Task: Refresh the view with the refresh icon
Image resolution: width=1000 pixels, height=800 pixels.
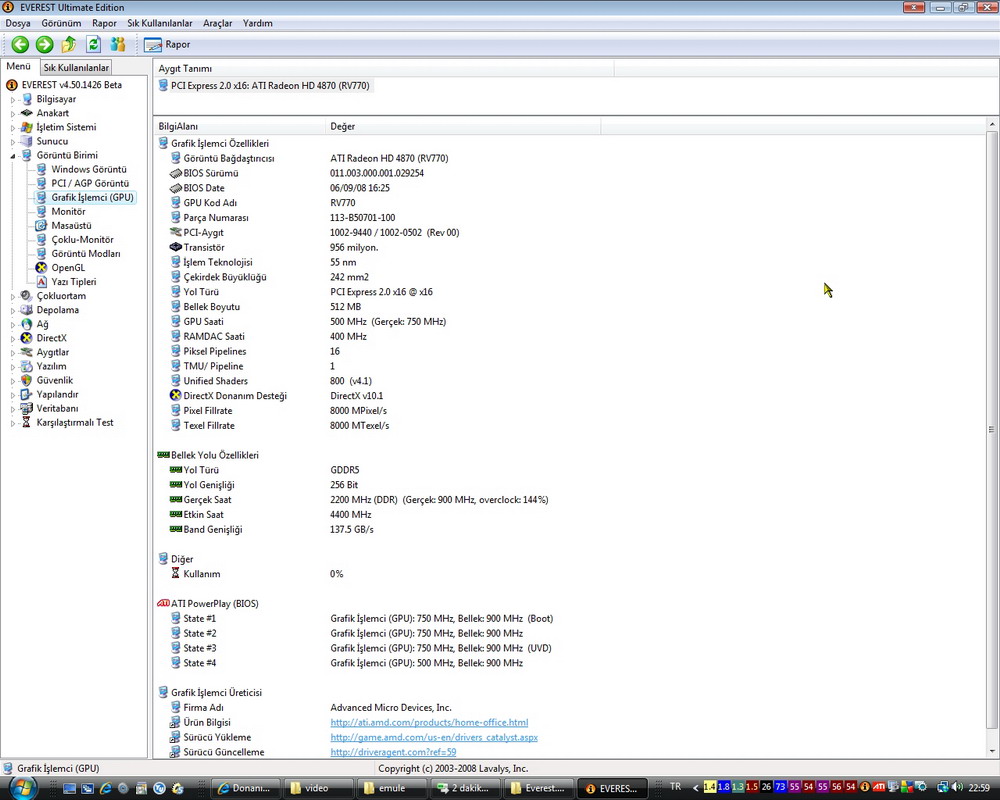Action: (x=93, y=44)
